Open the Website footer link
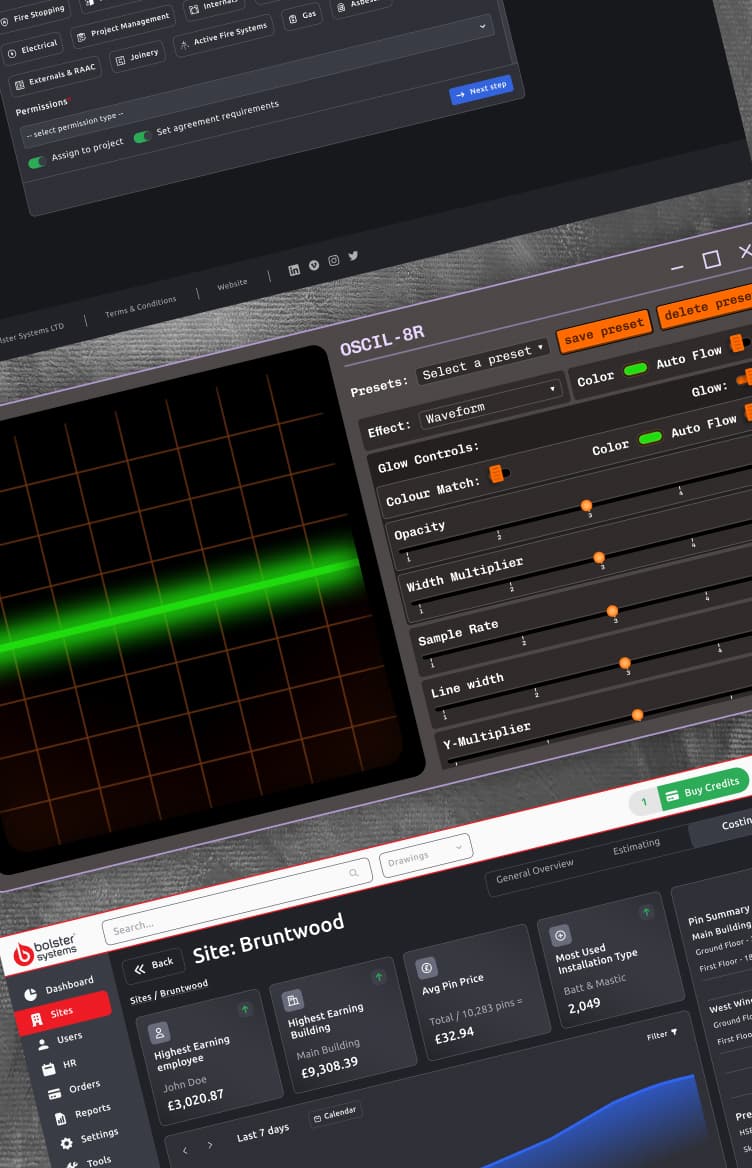This screenshot has height=1168, width=752. pos(232,285)
